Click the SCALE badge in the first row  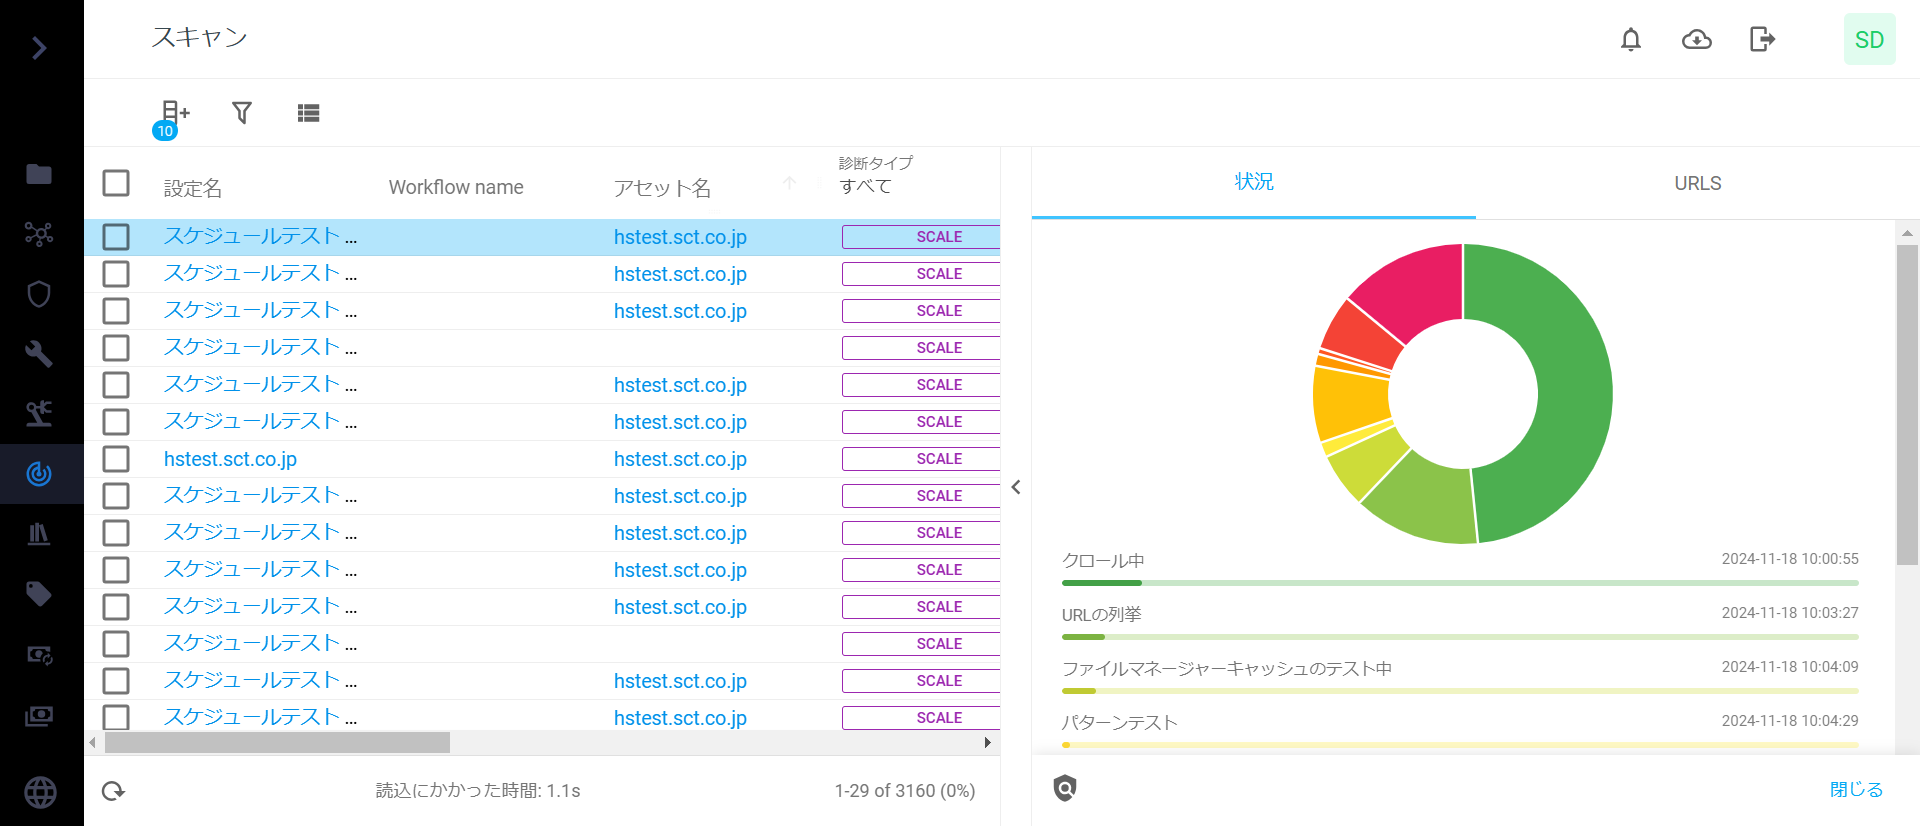click(921, 237)
